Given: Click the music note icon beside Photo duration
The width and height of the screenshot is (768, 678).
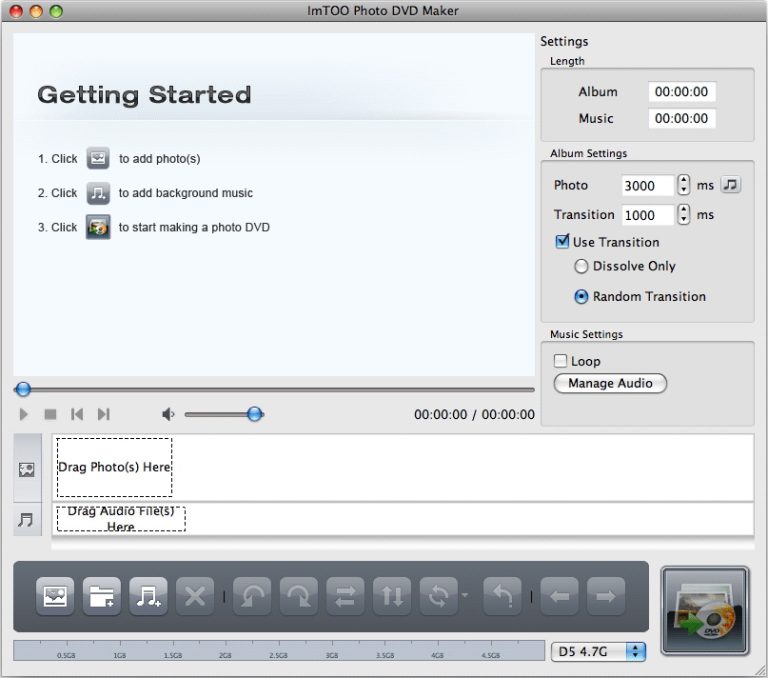Looking at the screenshot, I should click(731, 185).
